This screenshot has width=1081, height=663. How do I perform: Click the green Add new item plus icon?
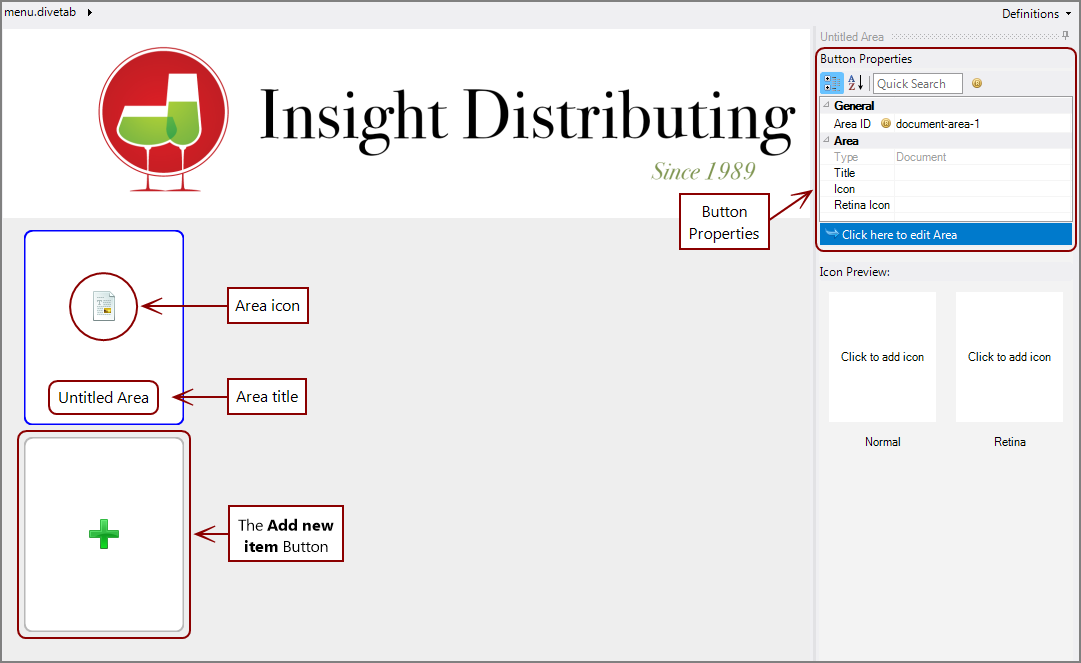(103, 534)
